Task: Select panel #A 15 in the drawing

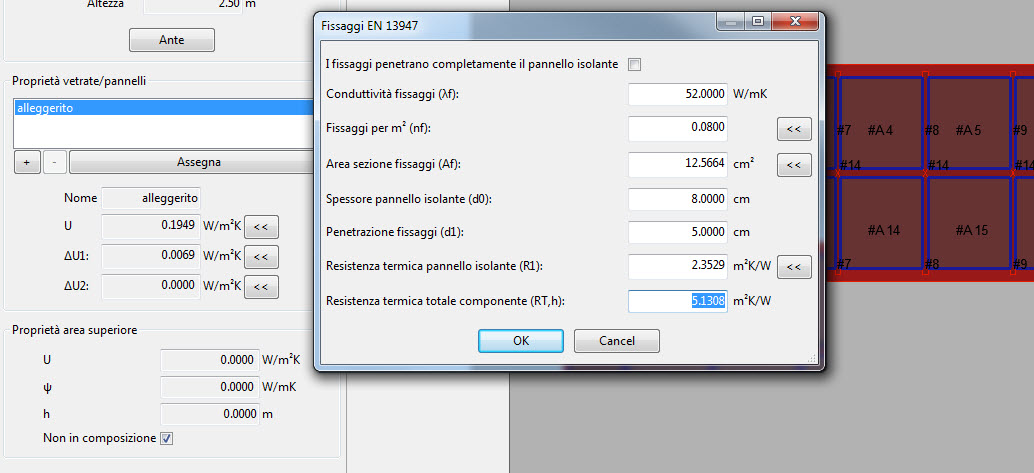Action: (969, 230)
